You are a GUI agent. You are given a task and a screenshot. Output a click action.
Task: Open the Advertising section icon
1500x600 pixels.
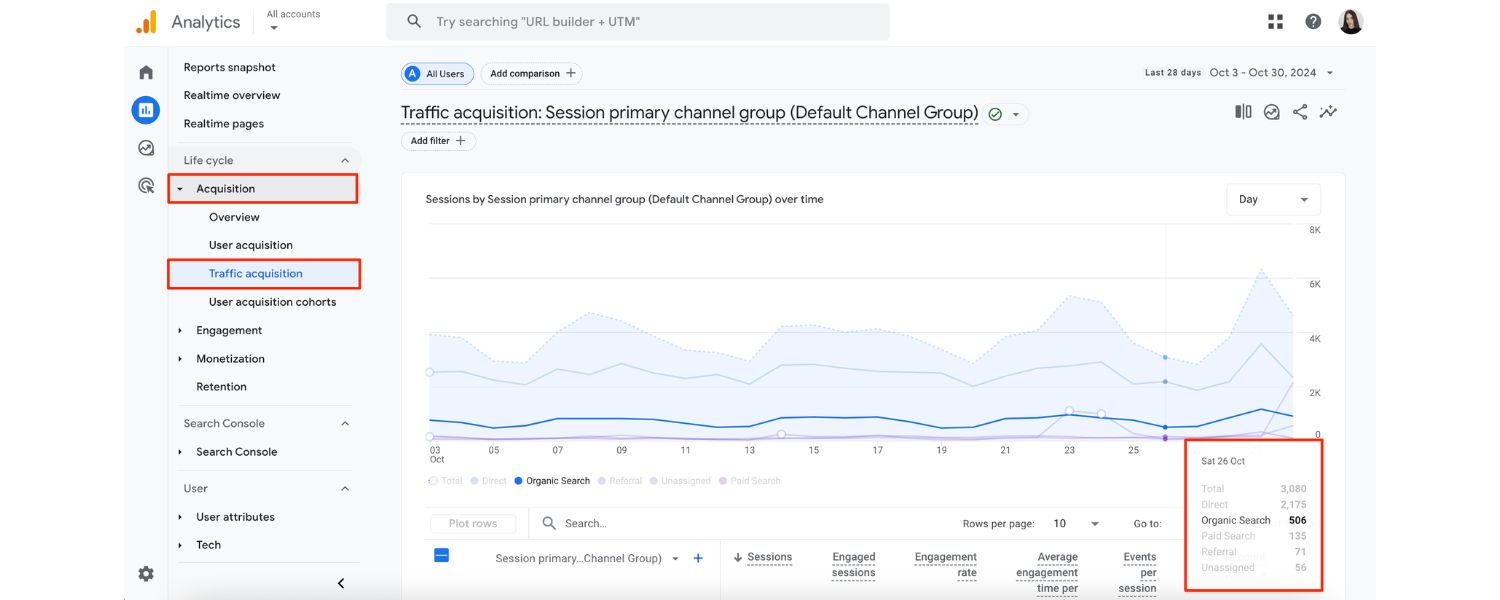tap(145, 185)
